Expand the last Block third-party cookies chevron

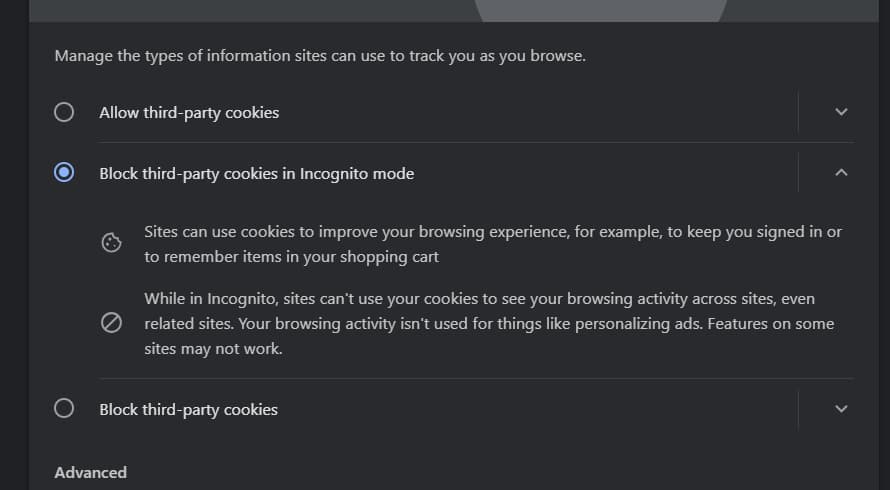coord(841,408)
